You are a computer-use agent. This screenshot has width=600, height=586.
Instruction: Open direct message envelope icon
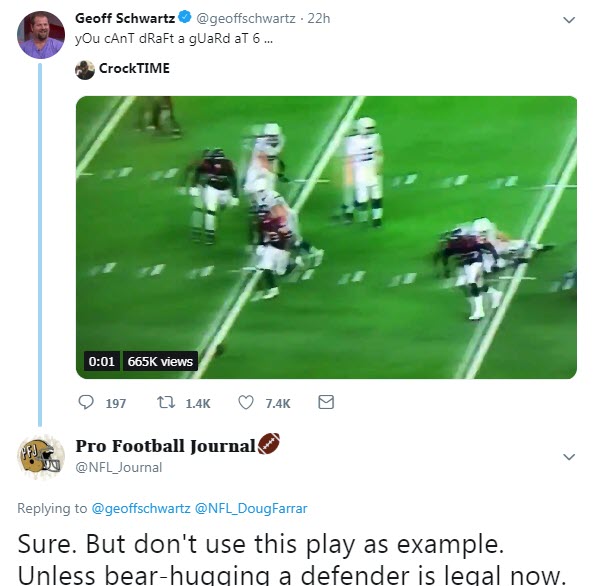coord(325,403)
